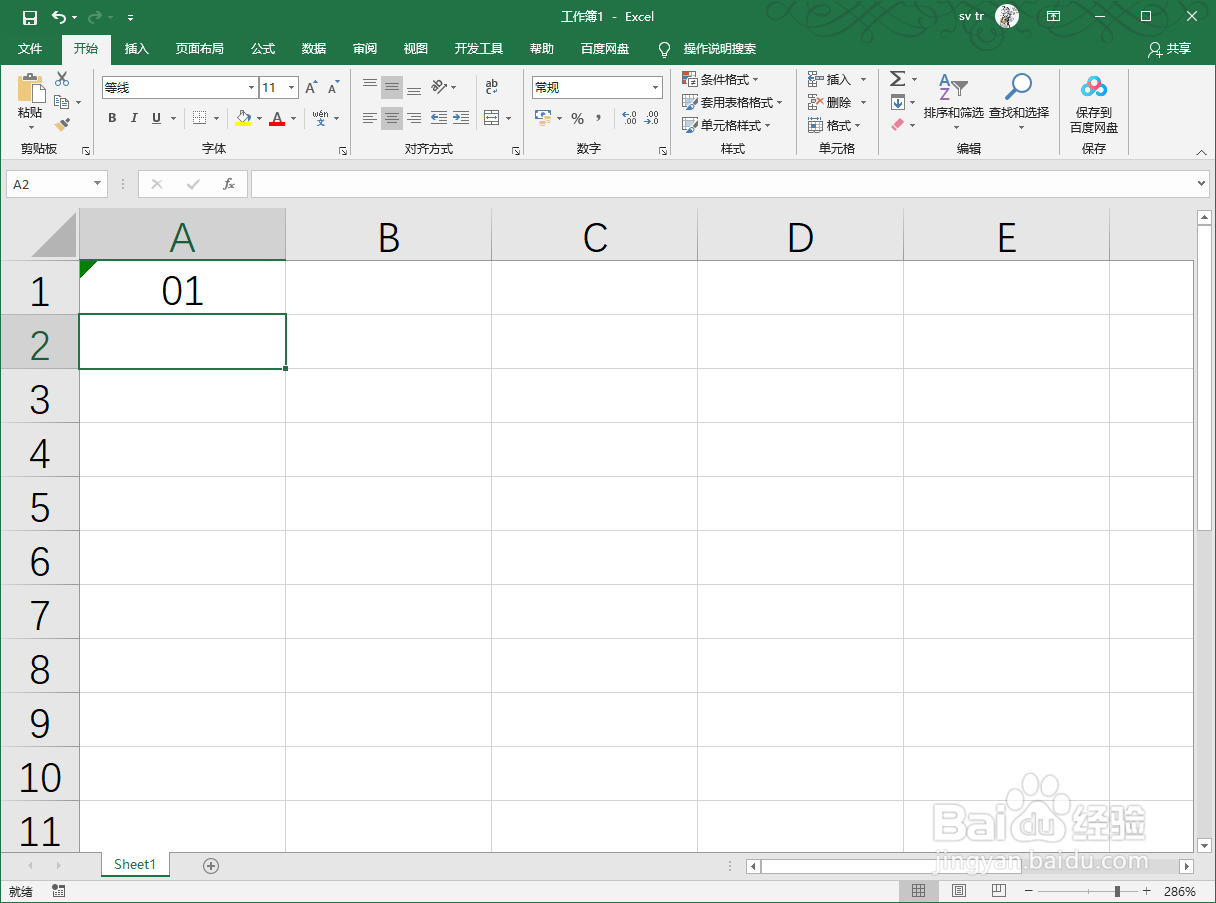
Task: Toggle bold formatting with the B icon
Action: [112, 118]
